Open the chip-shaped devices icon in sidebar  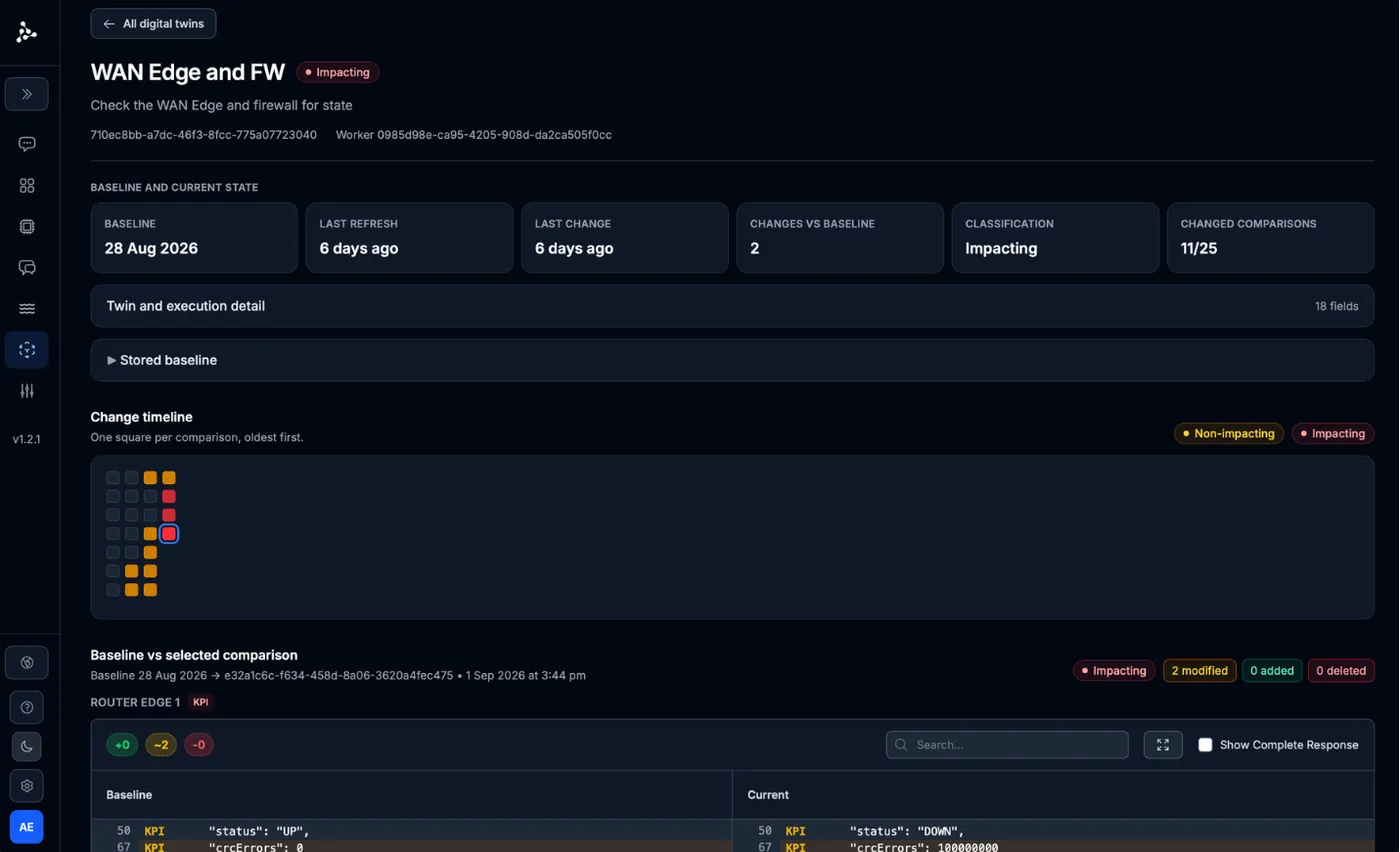[27, 227]
